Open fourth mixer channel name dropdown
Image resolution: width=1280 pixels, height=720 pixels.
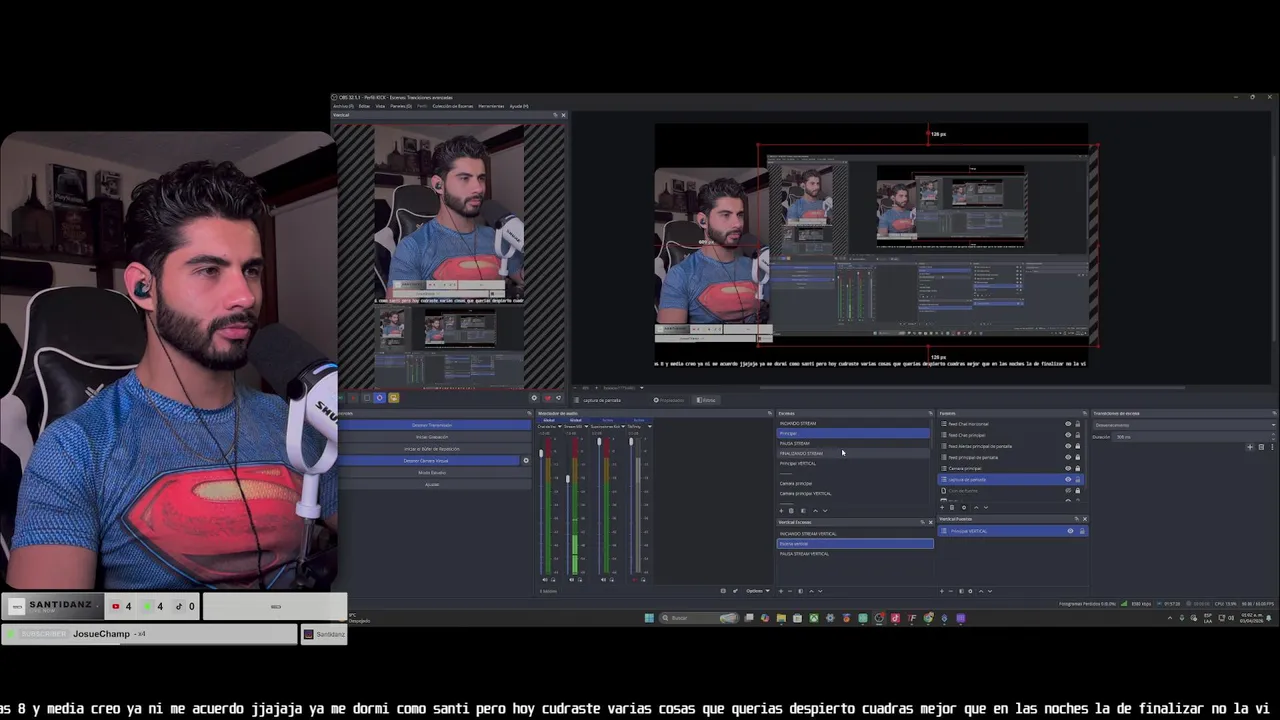coord(639,426)
